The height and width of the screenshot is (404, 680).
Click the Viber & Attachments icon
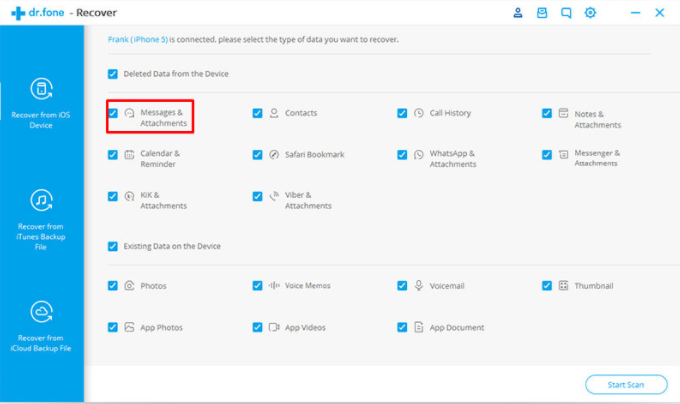[274, 196]
